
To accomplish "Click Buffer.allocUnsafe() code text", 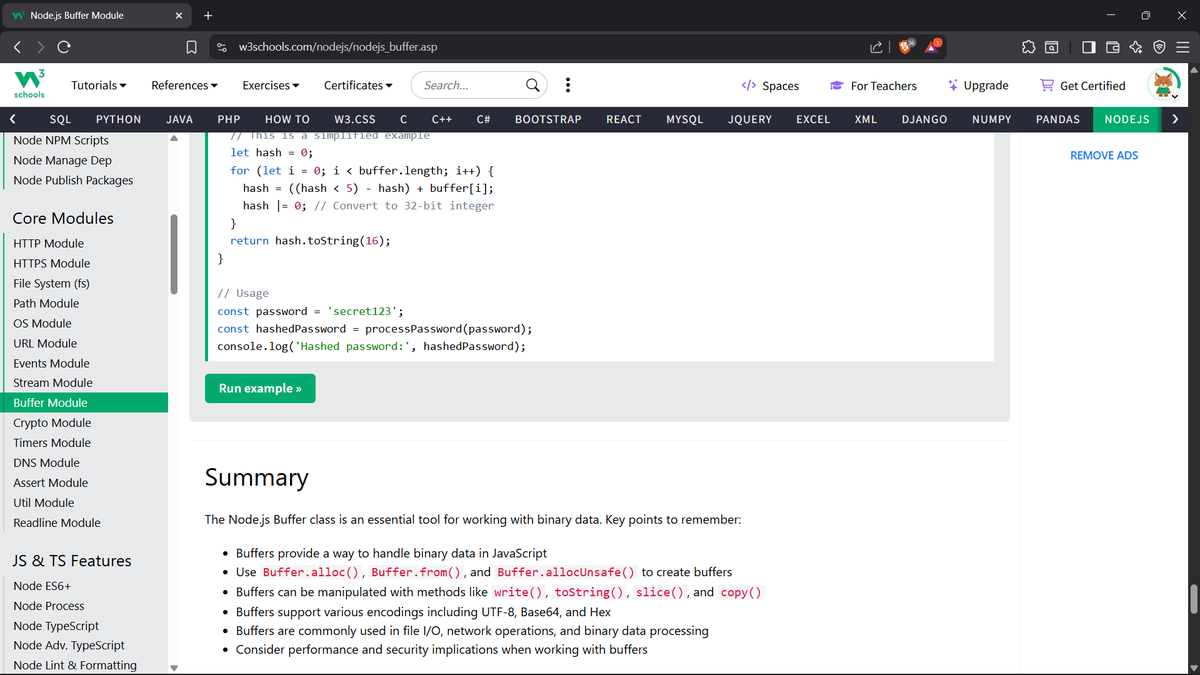I will click(x=566, y=573).
